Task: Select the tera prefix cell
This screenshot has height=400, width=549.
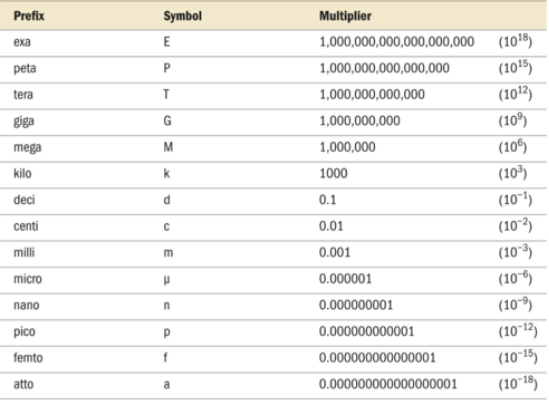Action: [x=23, y=95]
